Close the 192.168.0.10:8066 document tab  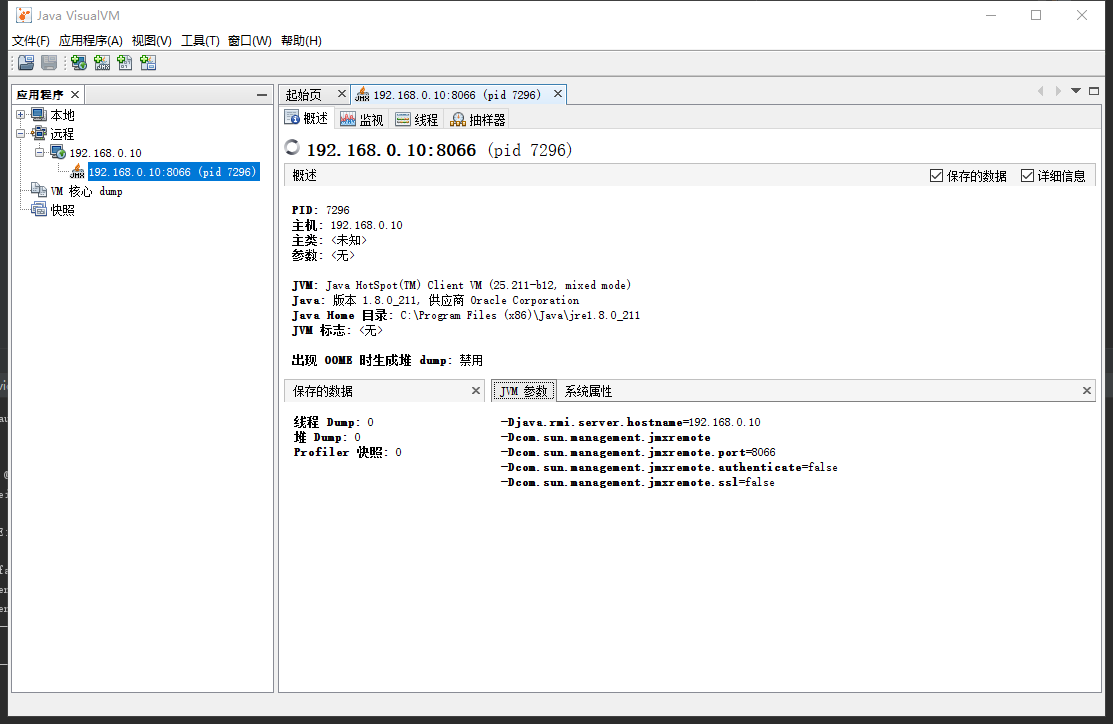coord(558,94)
